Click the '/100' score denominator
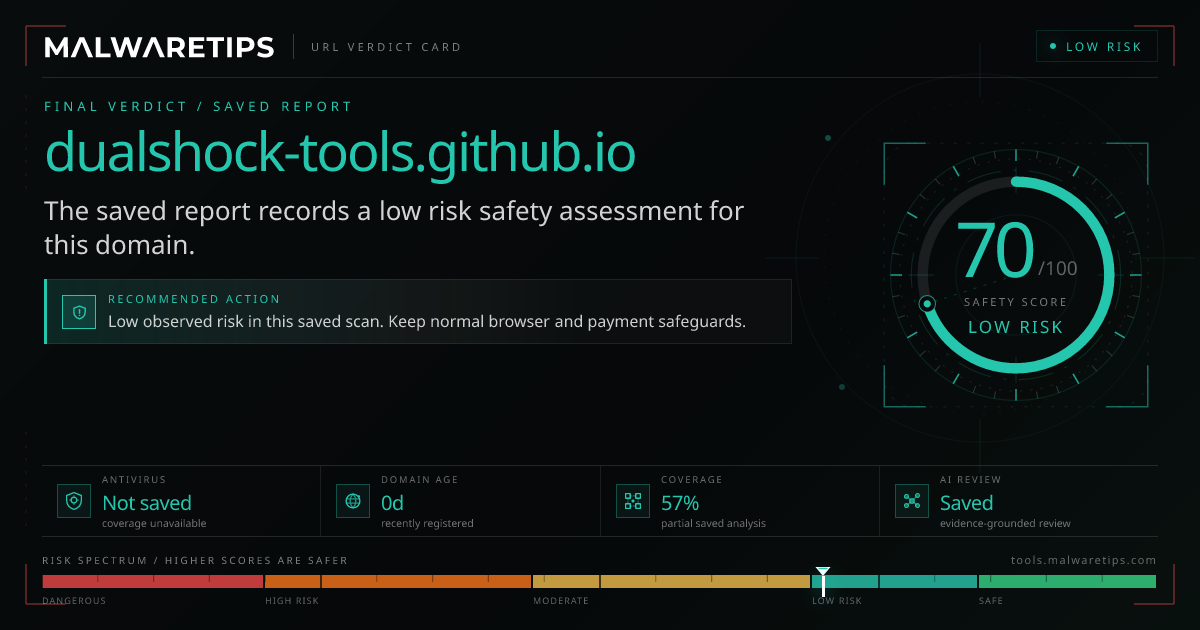This screenshot has height=630, width=1200. (x=1058, y=268)
